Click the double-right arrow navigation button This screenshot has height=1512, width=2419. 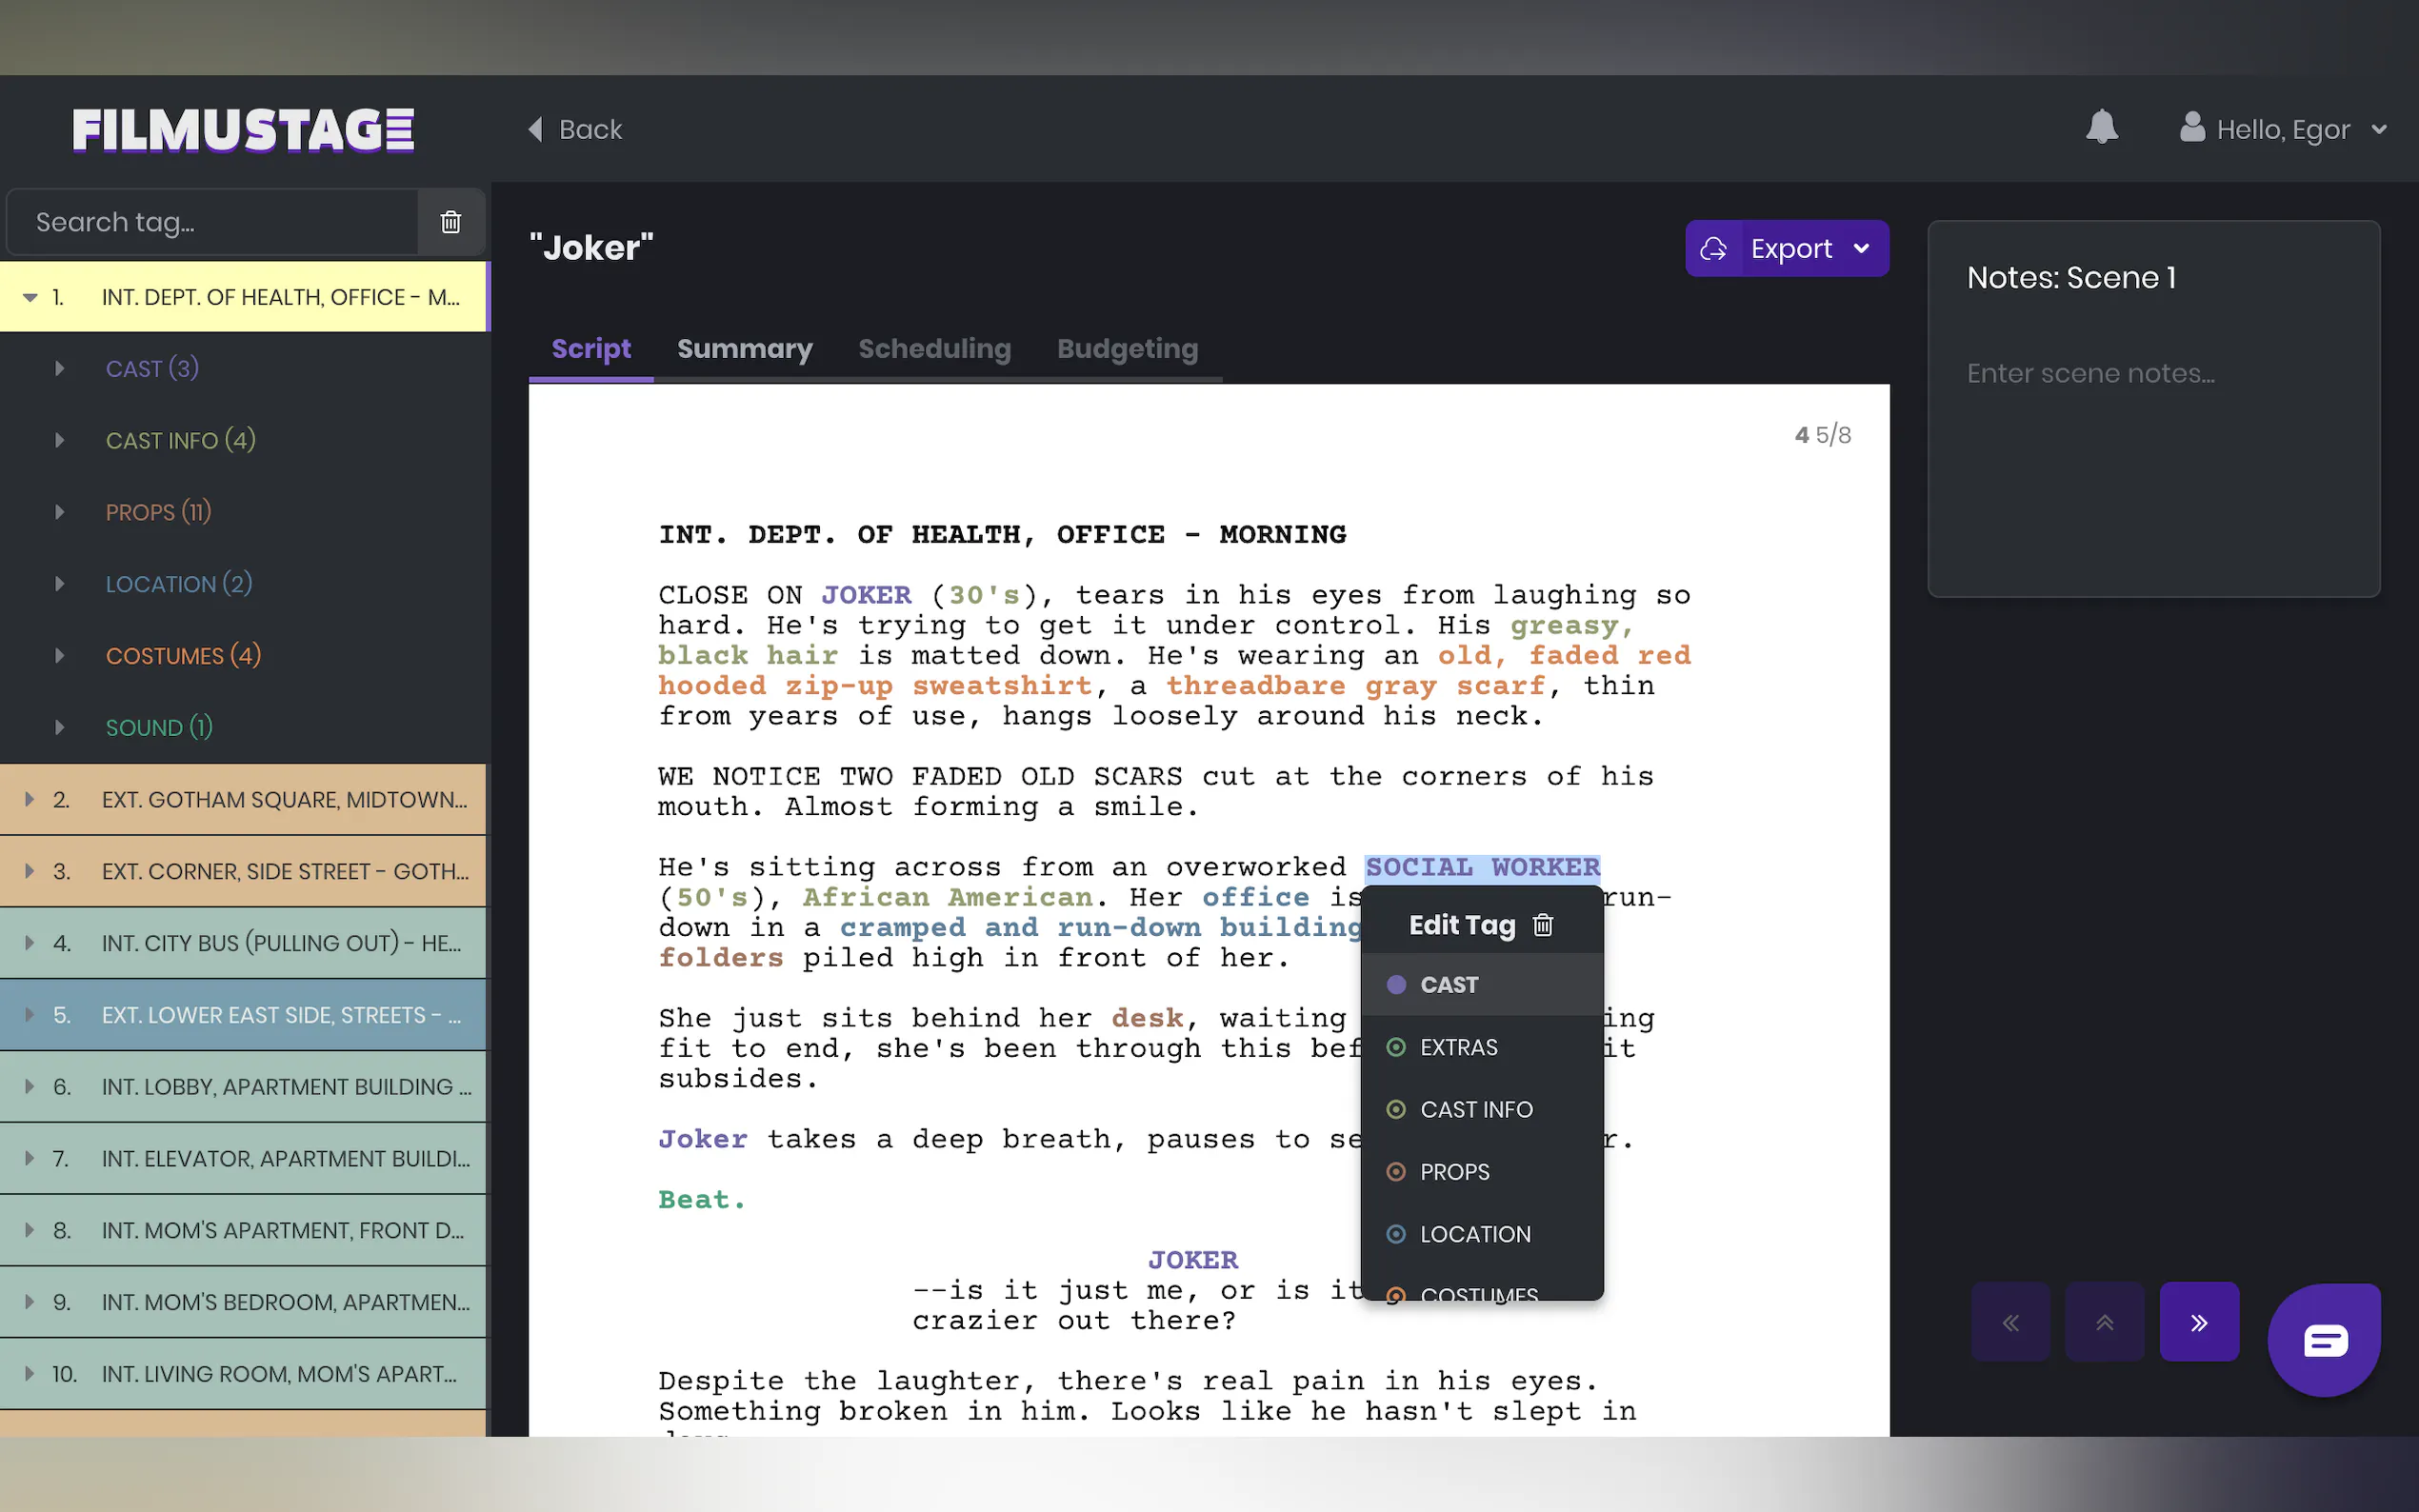coord(2199,1322)
